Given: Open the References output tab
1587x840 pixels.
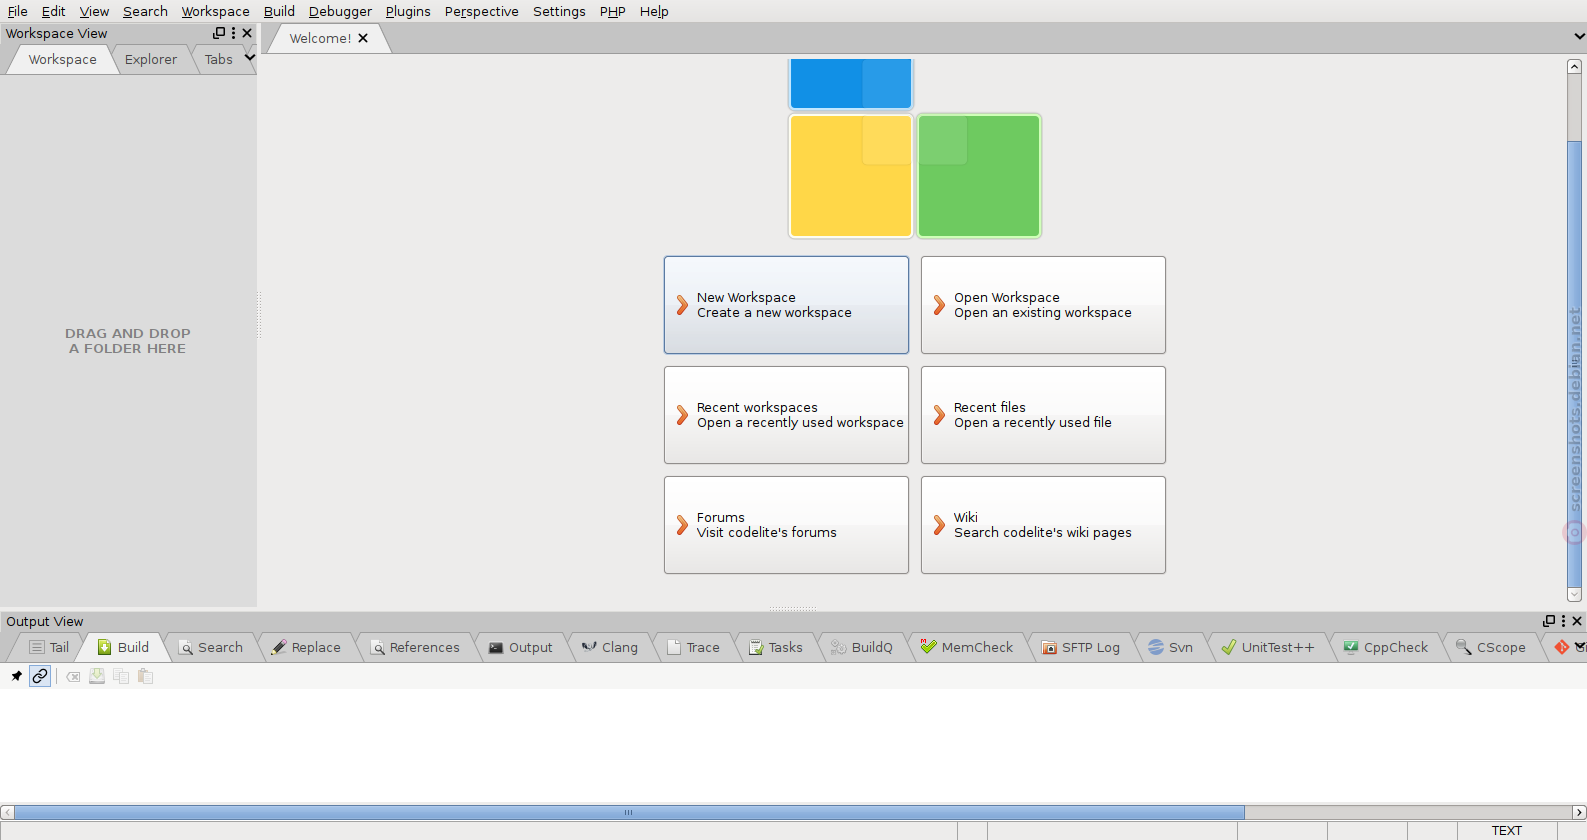Looking at the screenshot, I should 415,647.
